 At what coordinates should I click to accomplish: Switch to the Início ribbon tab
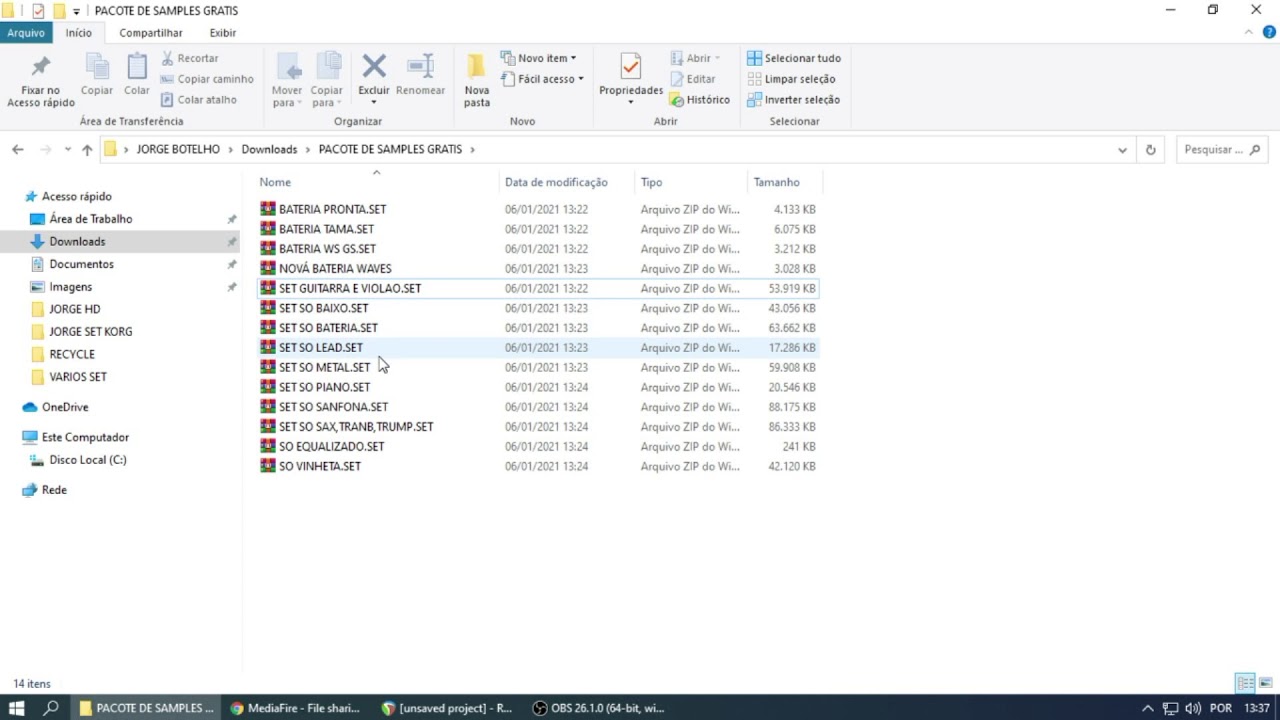pyautogui.click(x=78, y=33)
